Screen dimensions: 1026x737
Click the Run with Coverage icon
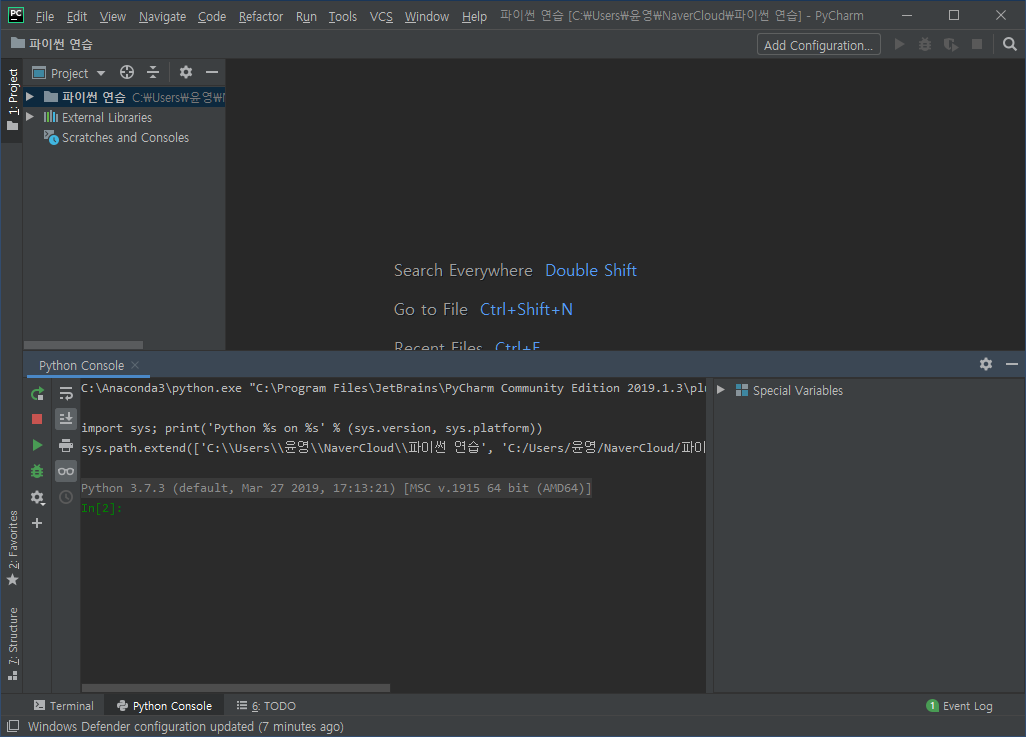[x=951, y=45]
